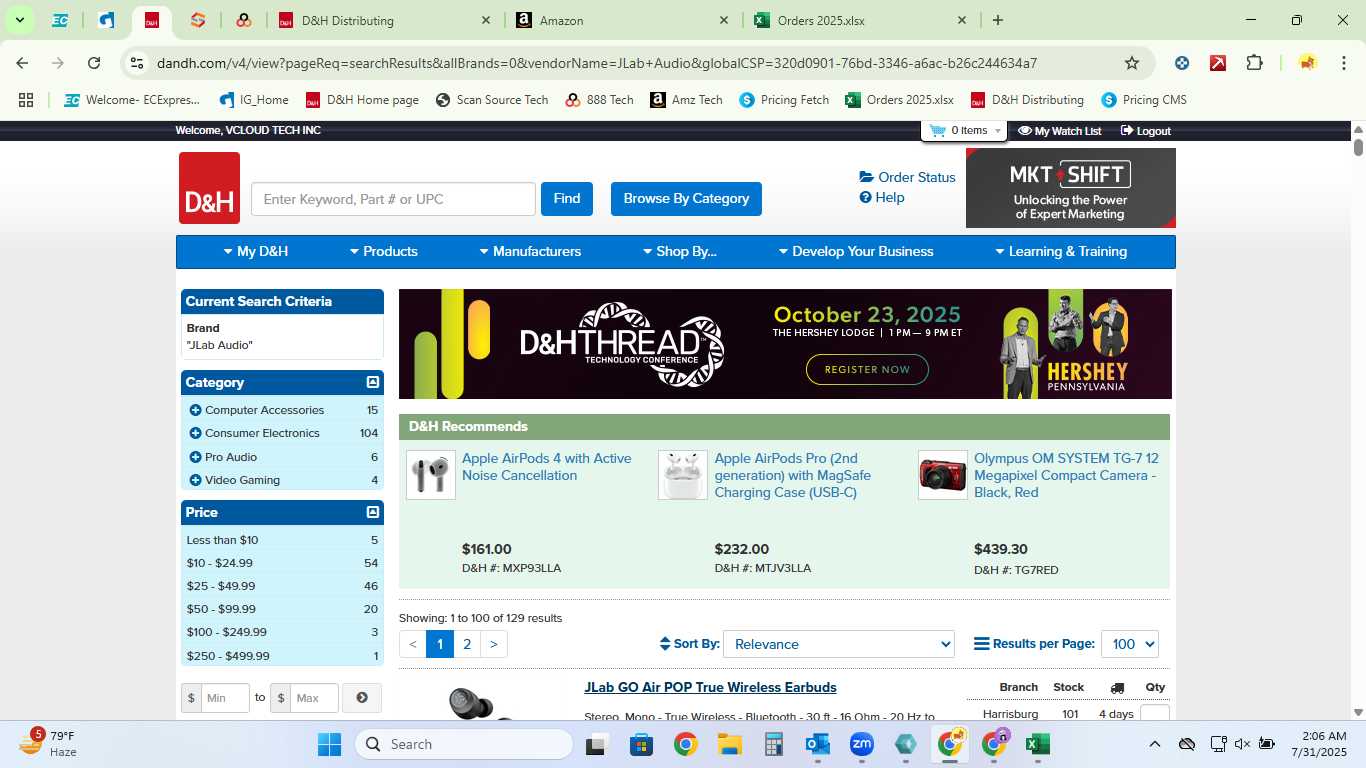Open Apple AirPods 4 with Active Noise Cancellation
1366x768 pixels.
click(x=546, y=467)
